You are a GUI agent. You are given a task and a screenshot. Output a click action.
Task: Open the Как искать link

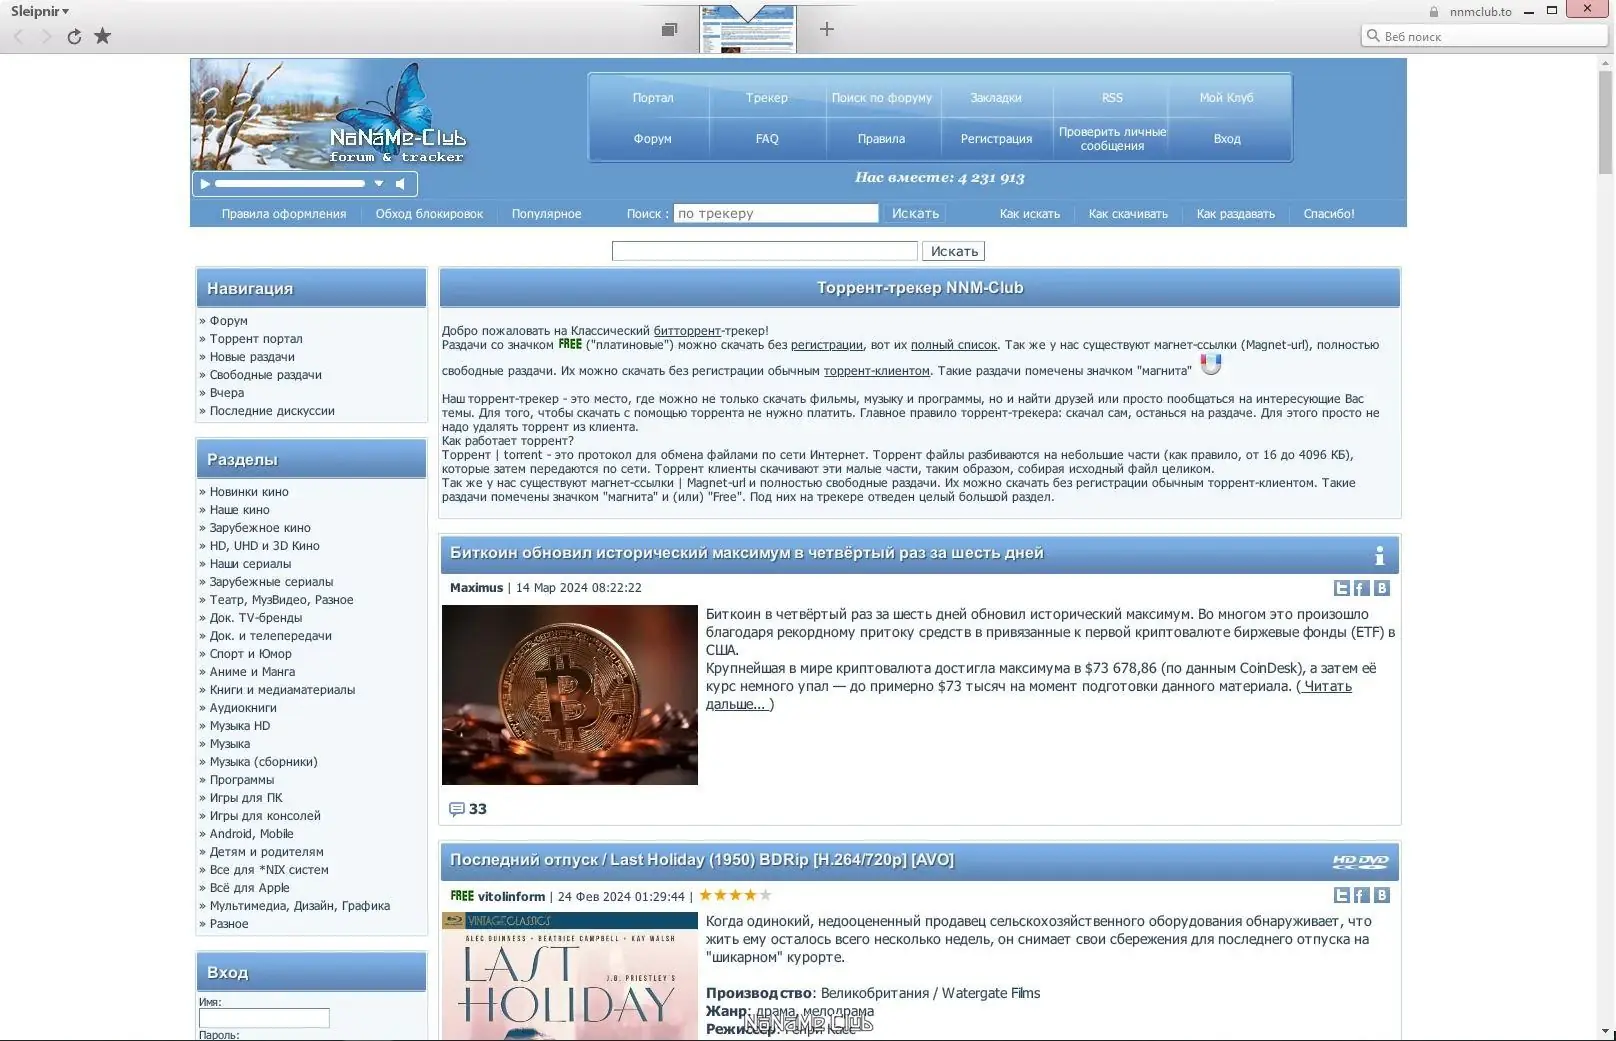click(x=1030, y=214)
